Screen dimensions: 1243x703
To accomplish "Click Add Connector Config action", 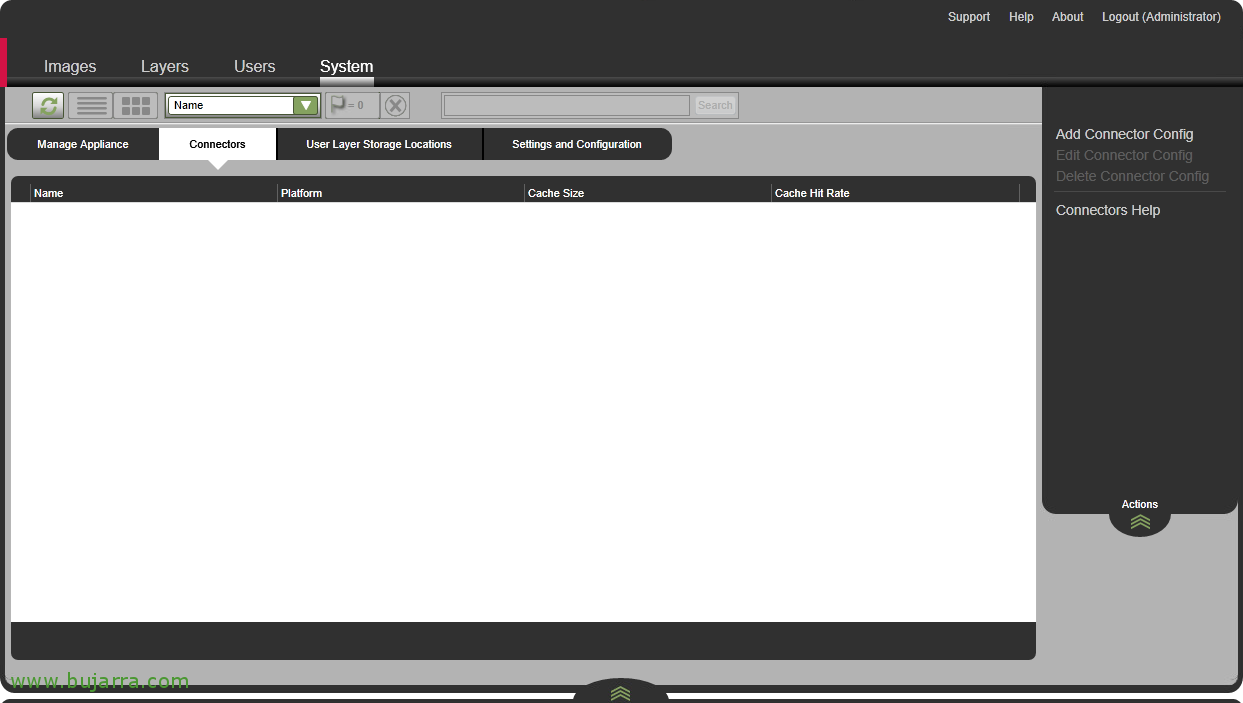I will coord(1124,134).
